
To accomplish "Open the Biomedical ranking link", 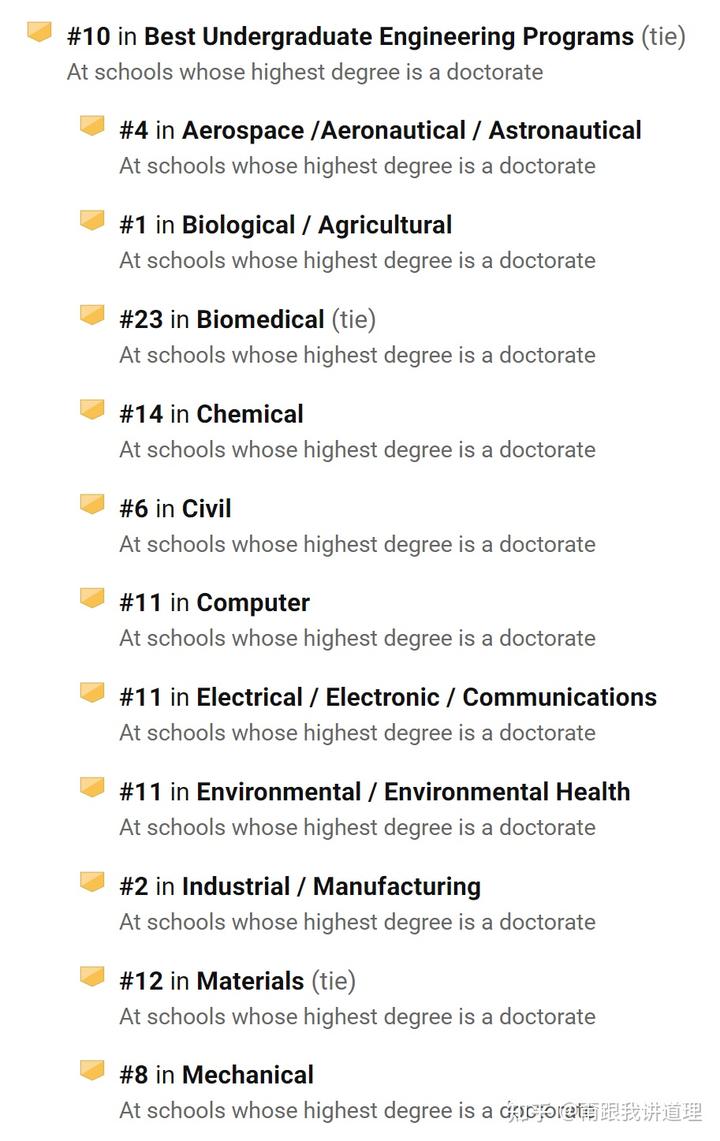I will tap(260, 319).
